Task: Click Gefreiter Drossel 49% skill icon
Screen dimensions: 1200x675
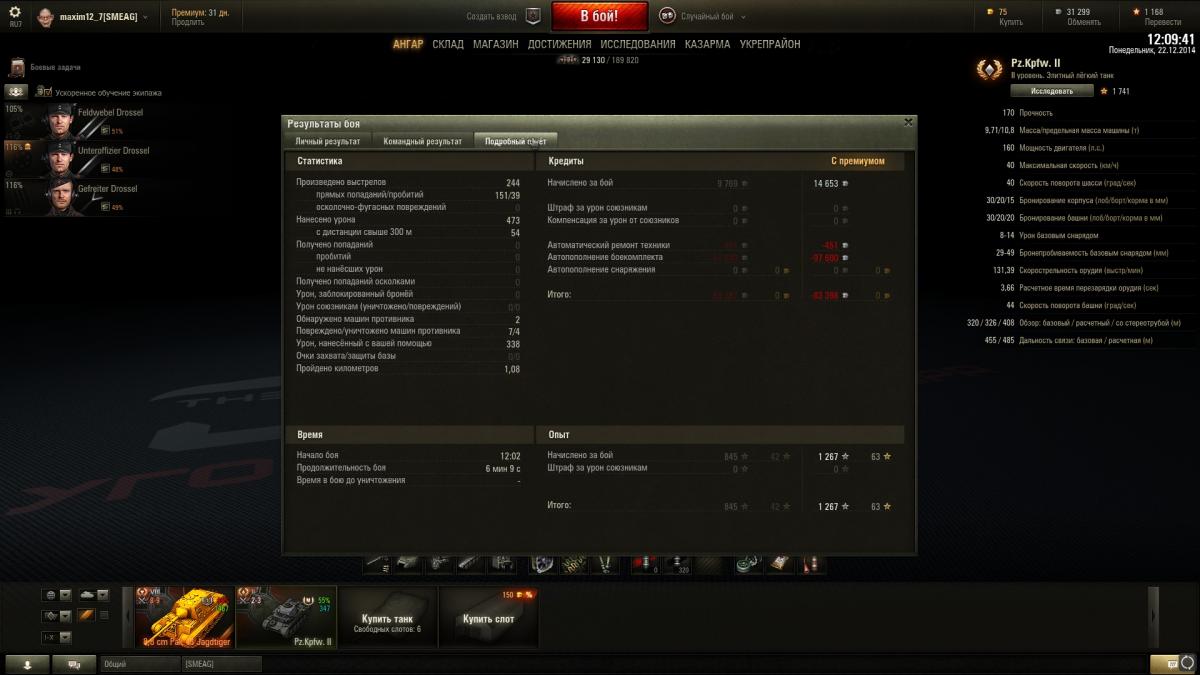Action: click(x=105, y=207)
